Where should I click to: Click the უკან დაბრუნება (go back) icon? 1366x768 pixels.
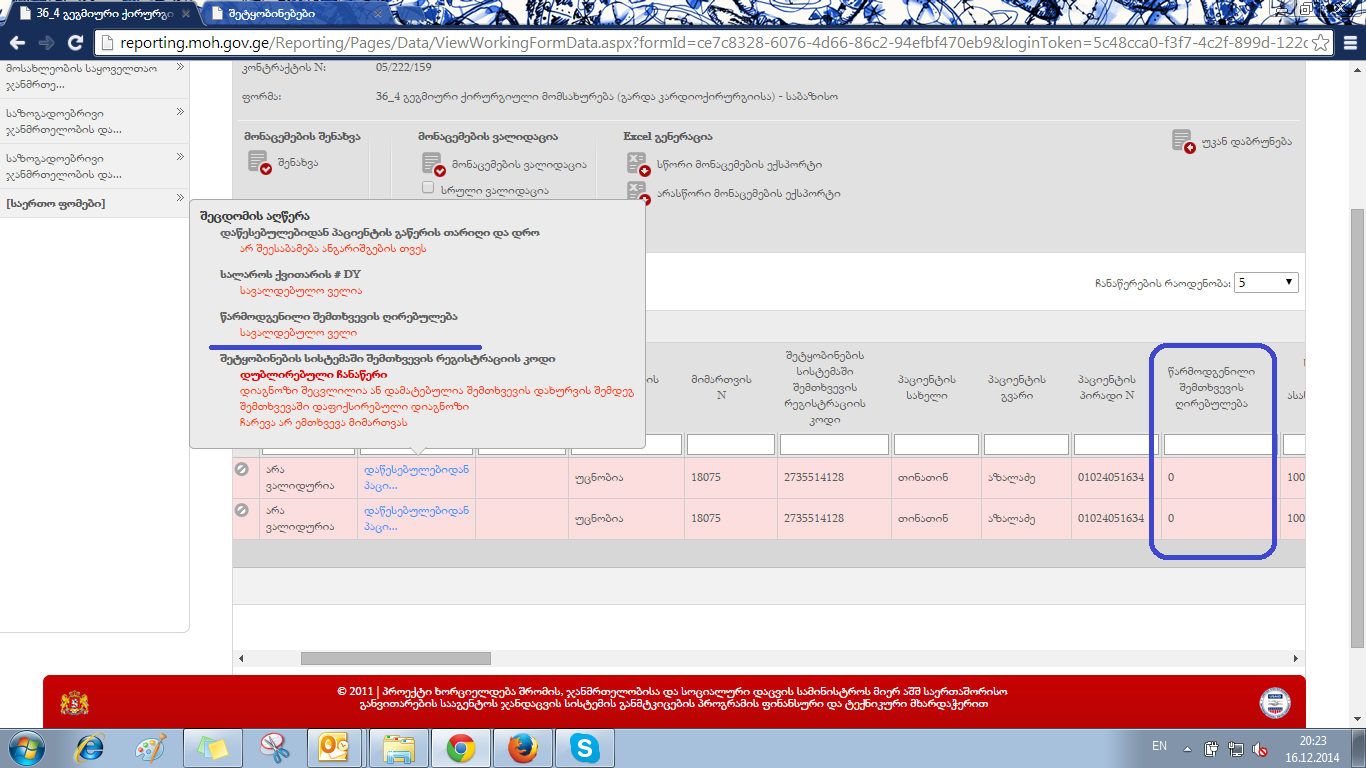tap(1184, 141)
